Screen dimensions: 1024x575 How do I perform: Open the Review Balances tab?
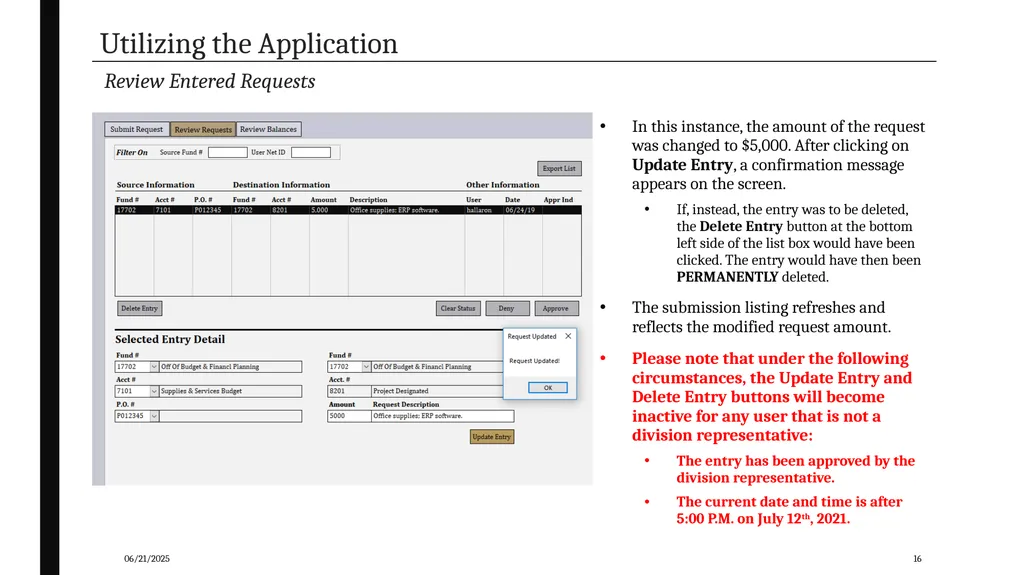coord(268,129)
